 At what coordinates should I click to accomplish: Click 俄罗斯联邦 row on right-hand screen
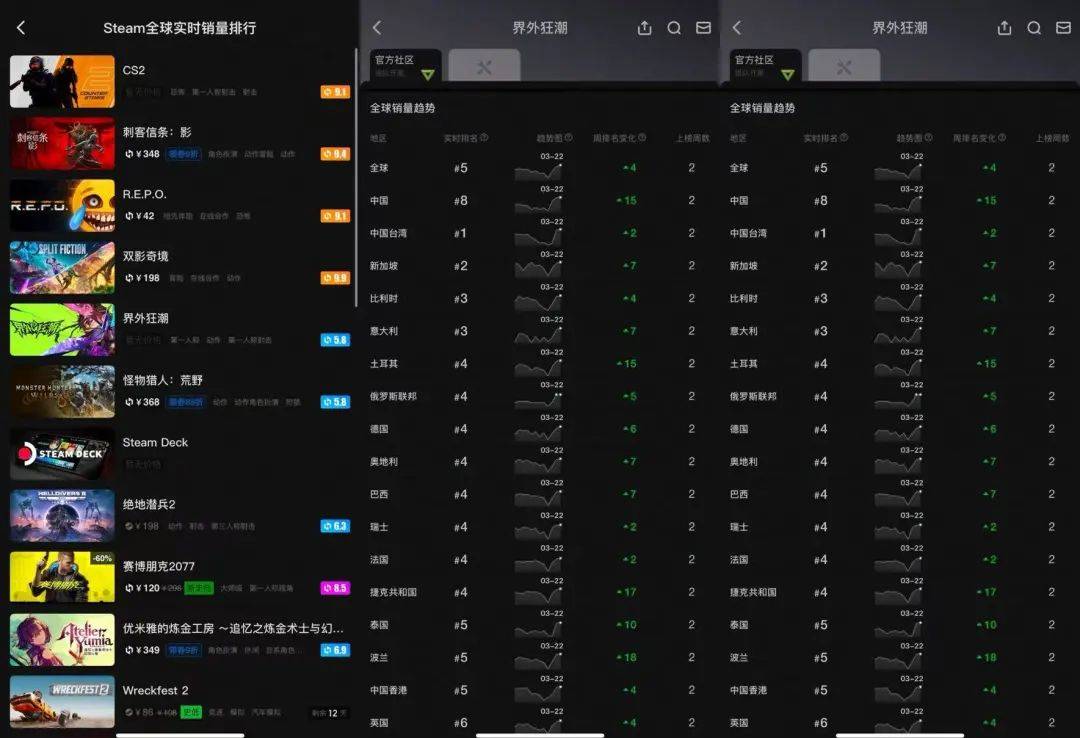(900, 396)
